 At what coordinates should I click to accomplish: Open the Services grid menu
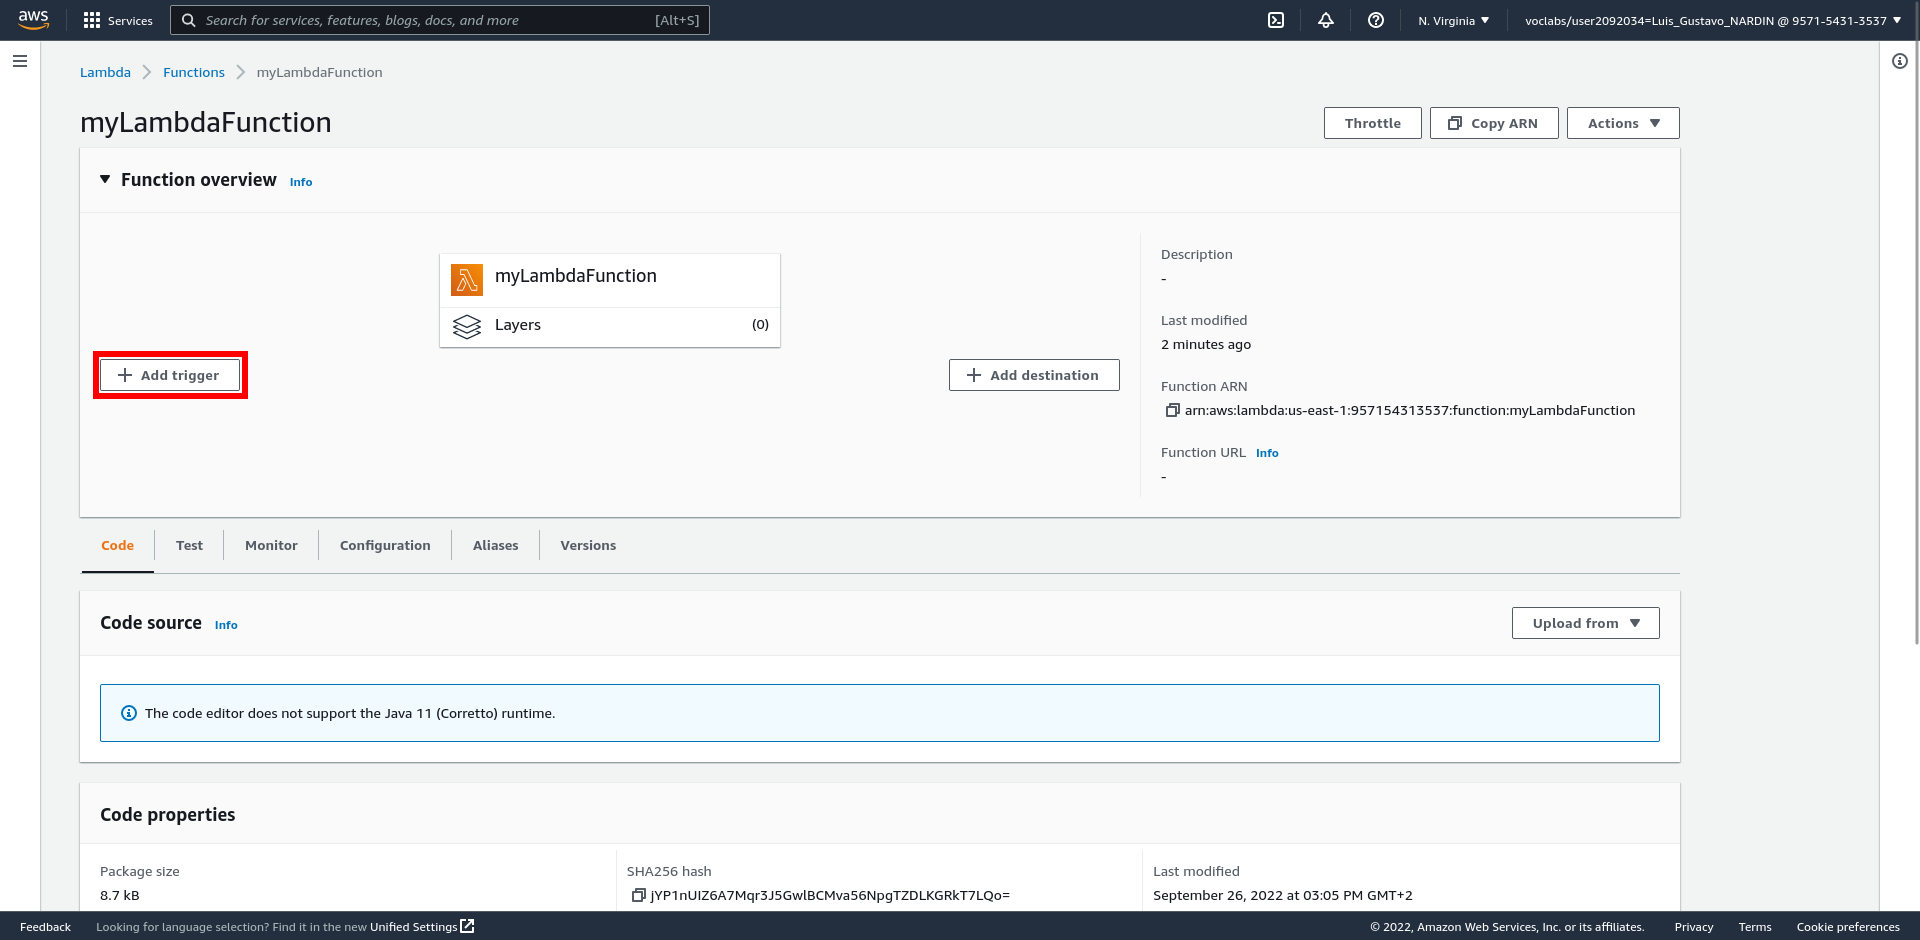point(118,20)
